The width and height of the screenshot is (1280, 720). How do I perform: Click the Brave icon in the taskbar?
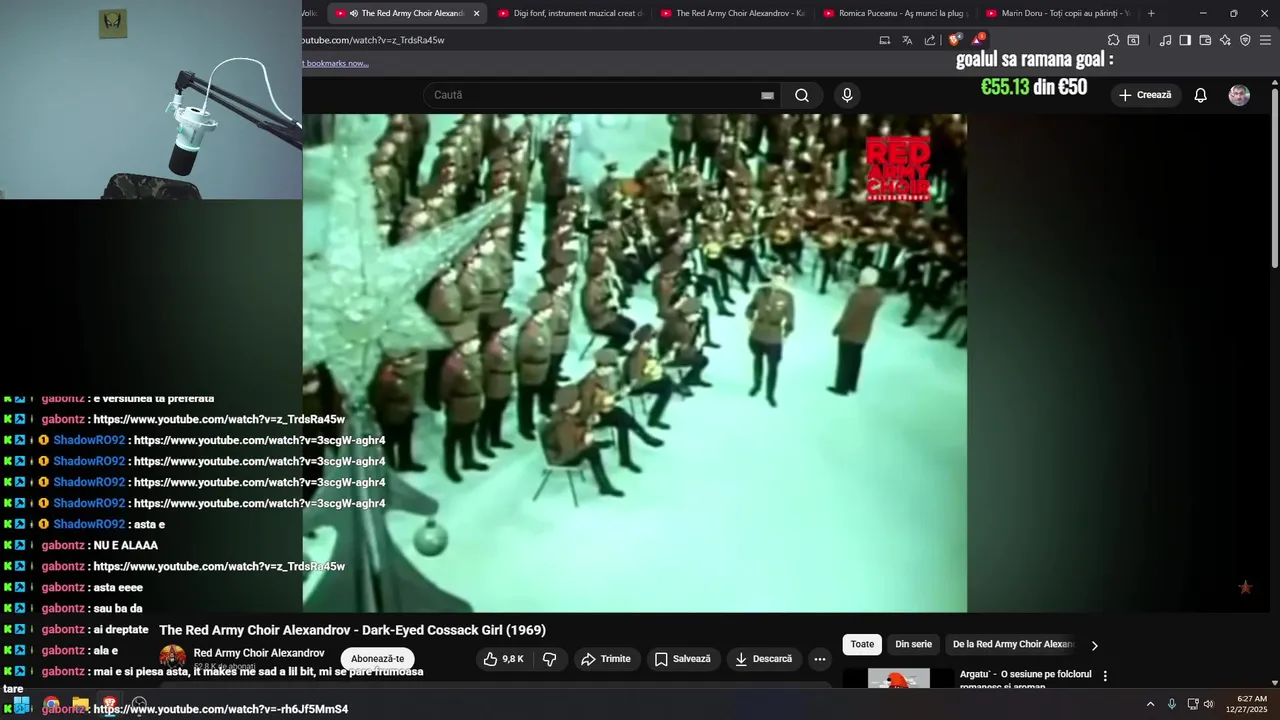(110, 705)
